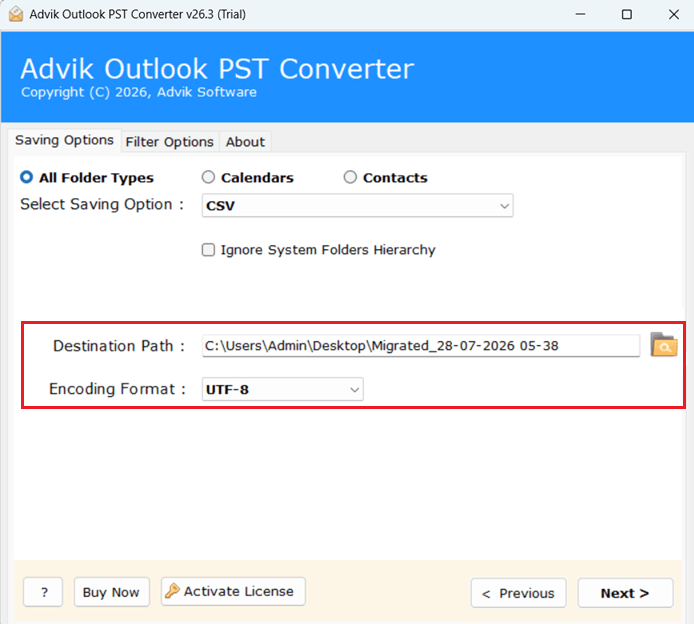This screenshot has width=694, height=624.
Task: Click the Activate License button
Action: tap(233, 591)
